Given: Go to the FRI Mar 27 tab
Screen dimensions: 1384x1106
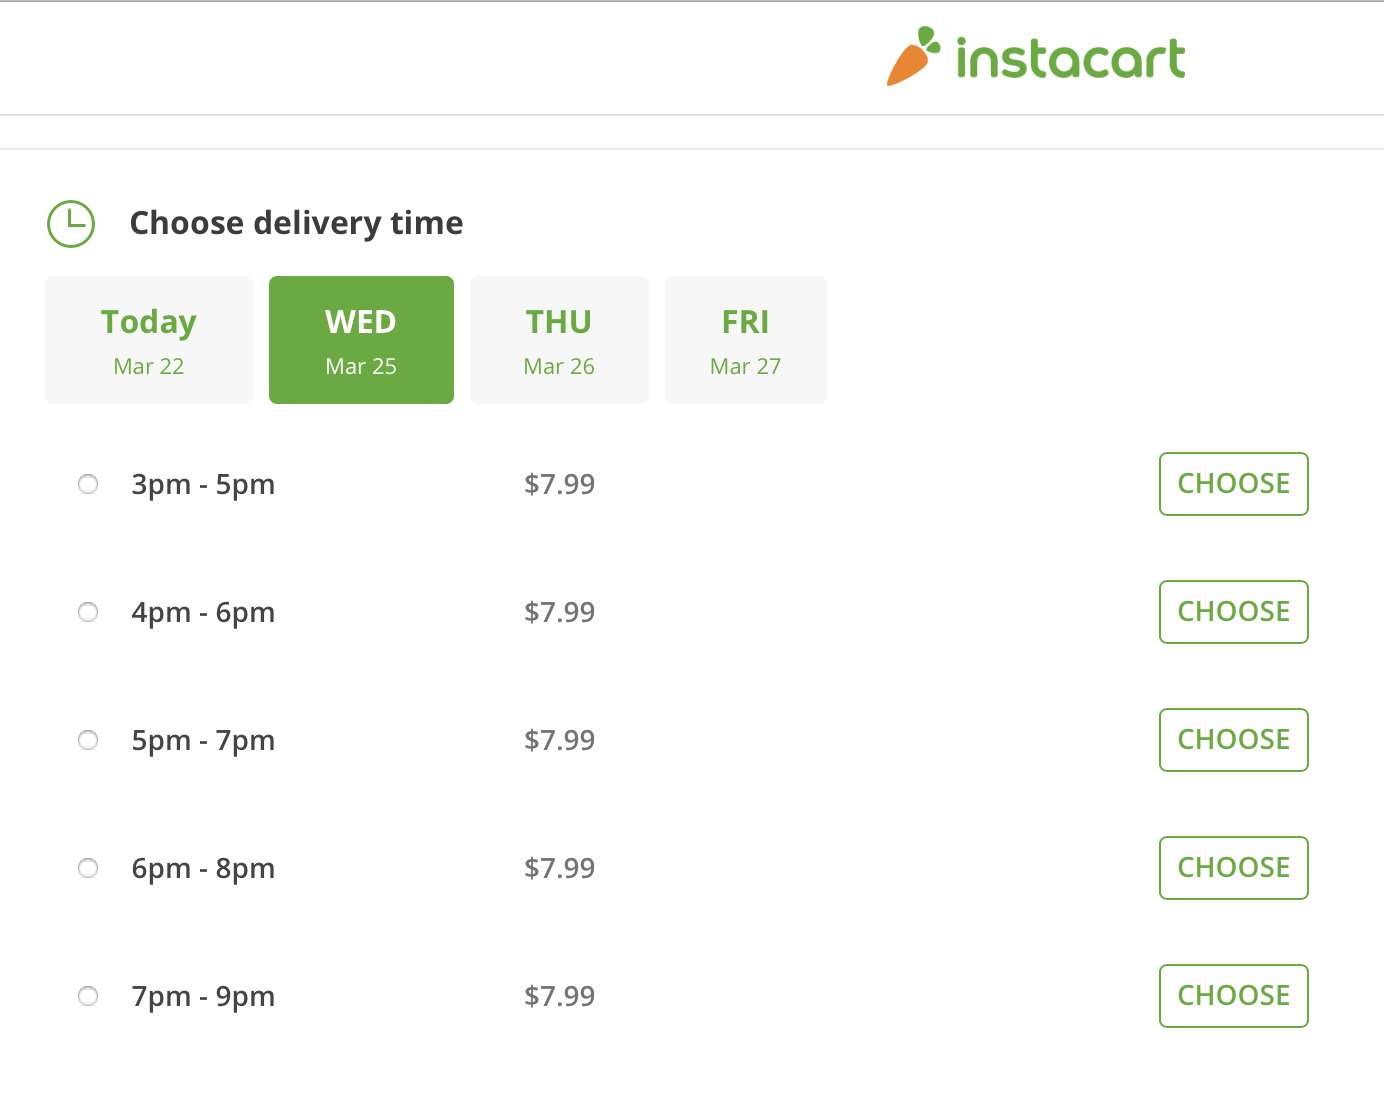Looking at the screenshot, I should [x=746, y=340].
